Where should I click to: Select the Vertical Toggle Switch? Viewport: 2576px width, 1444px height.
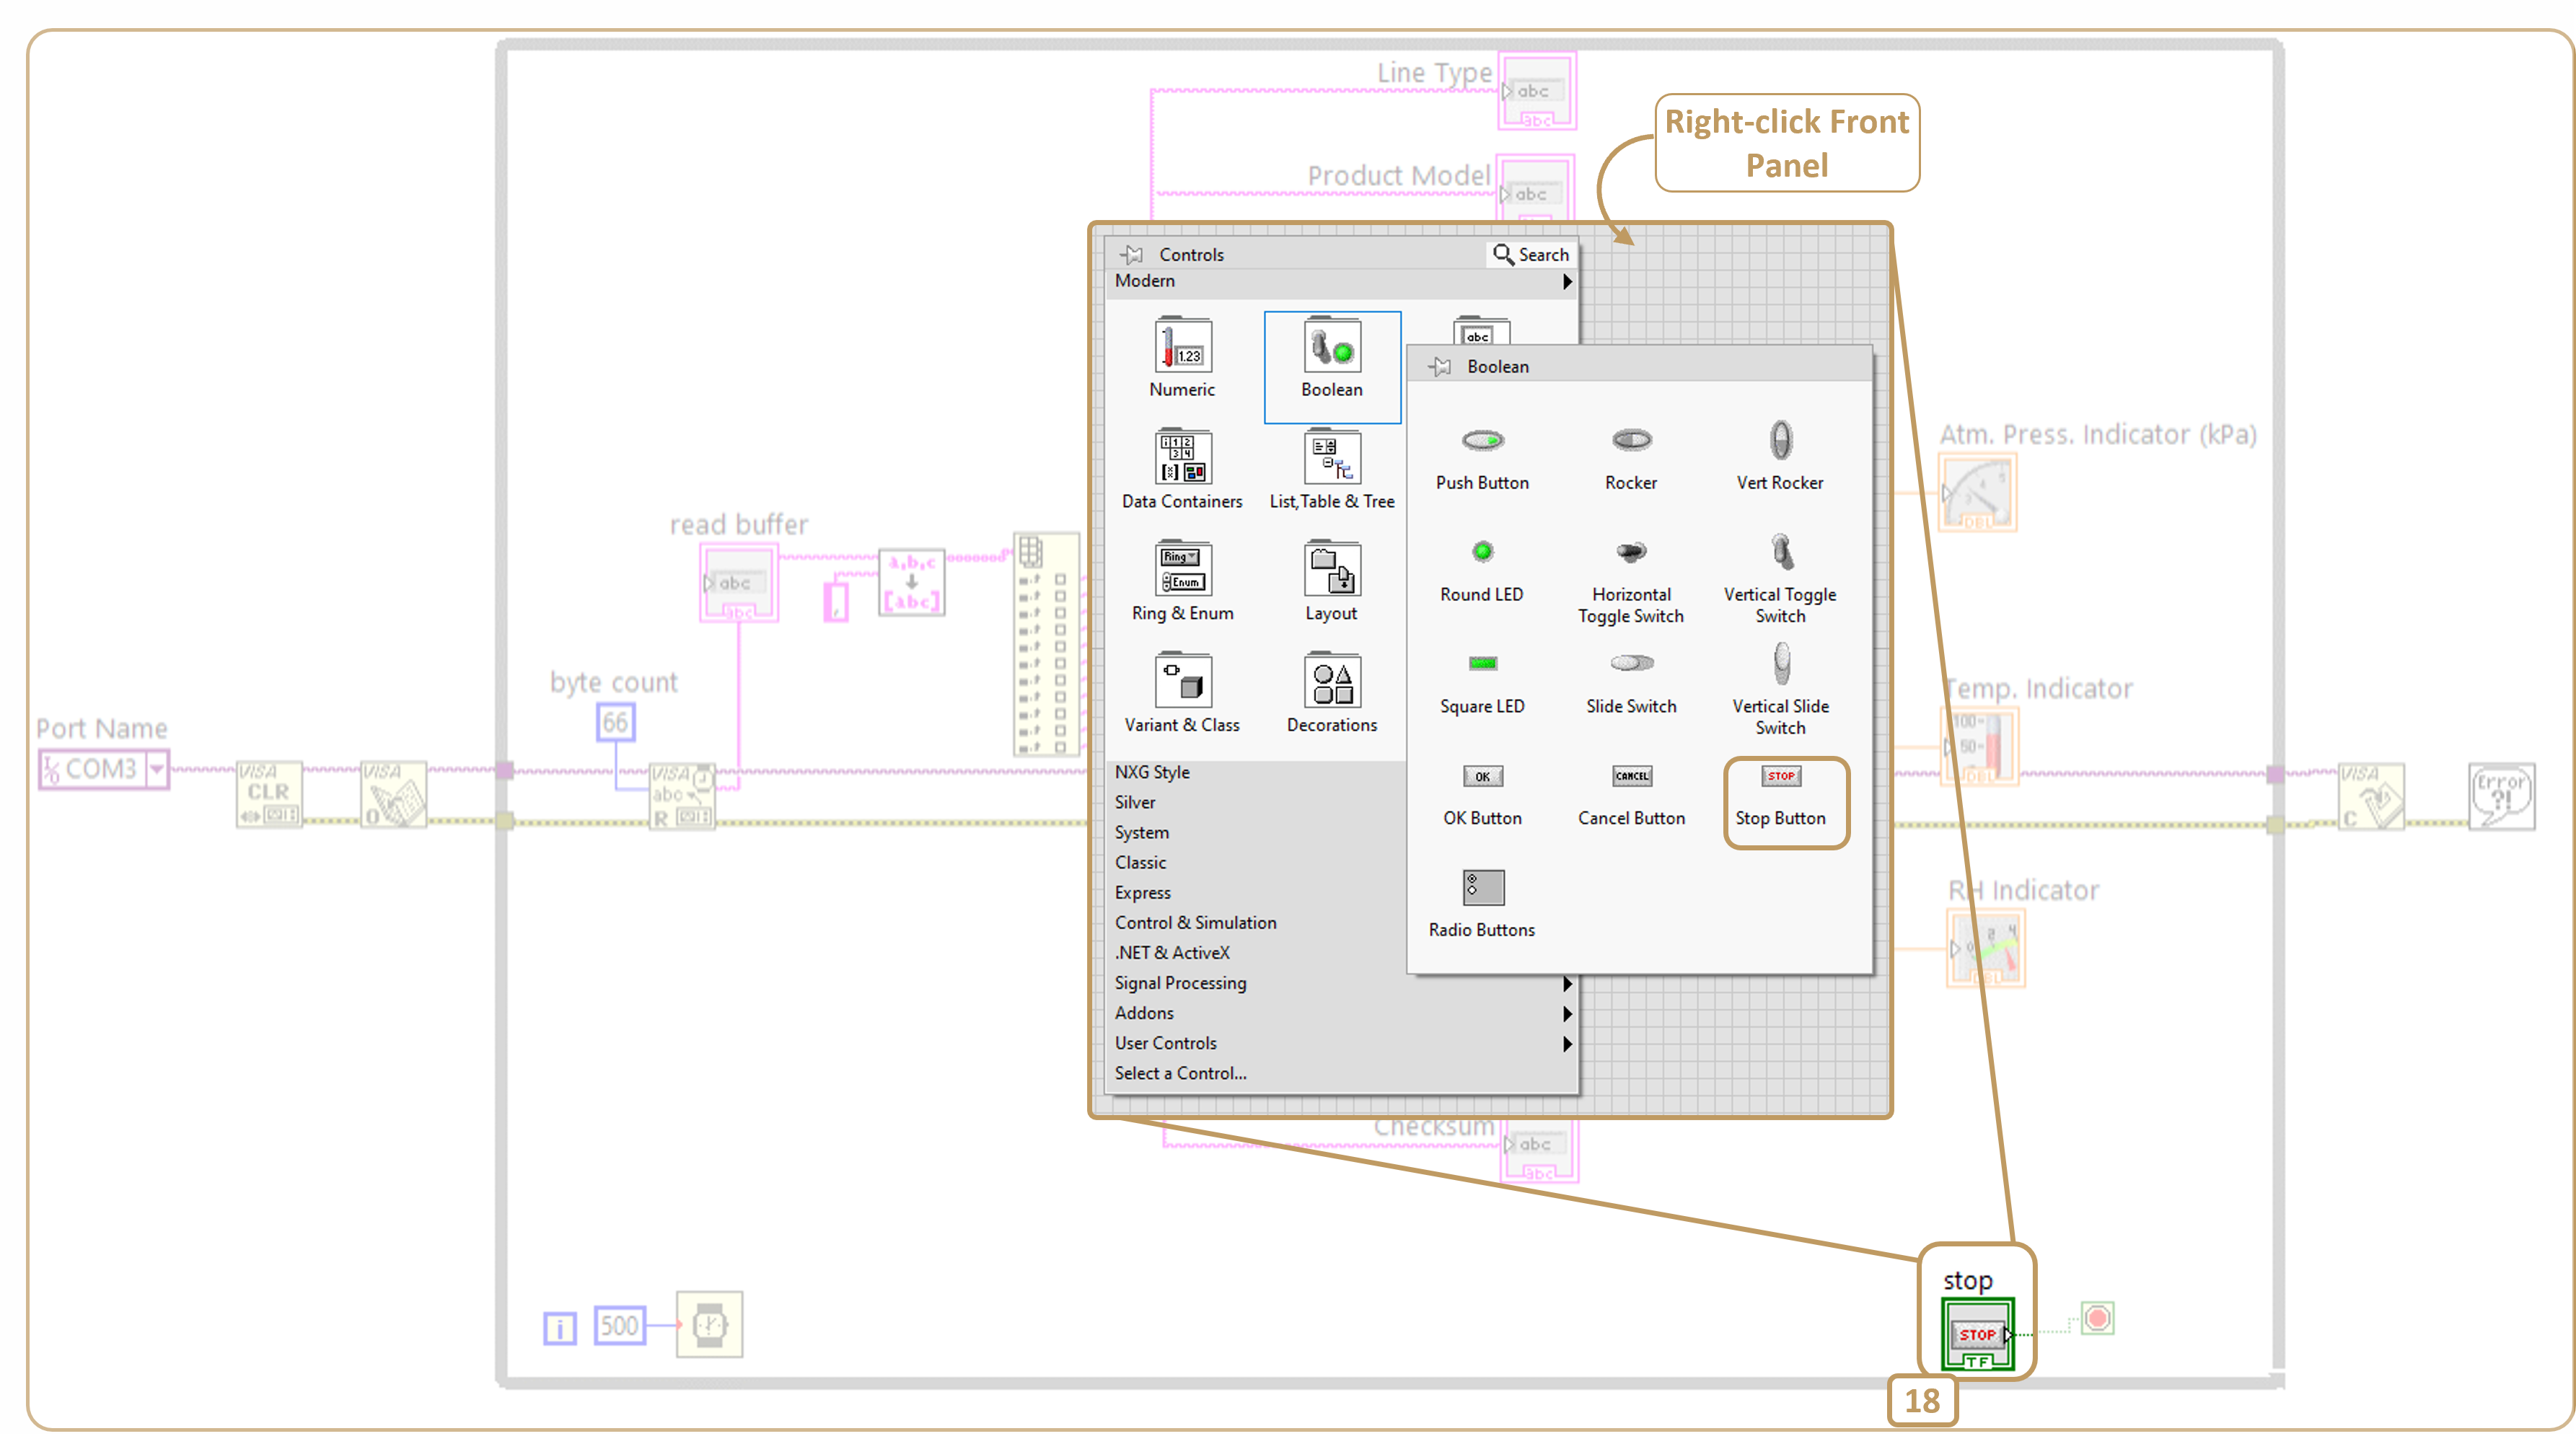pyautogui.click(x=1780, y=580)
